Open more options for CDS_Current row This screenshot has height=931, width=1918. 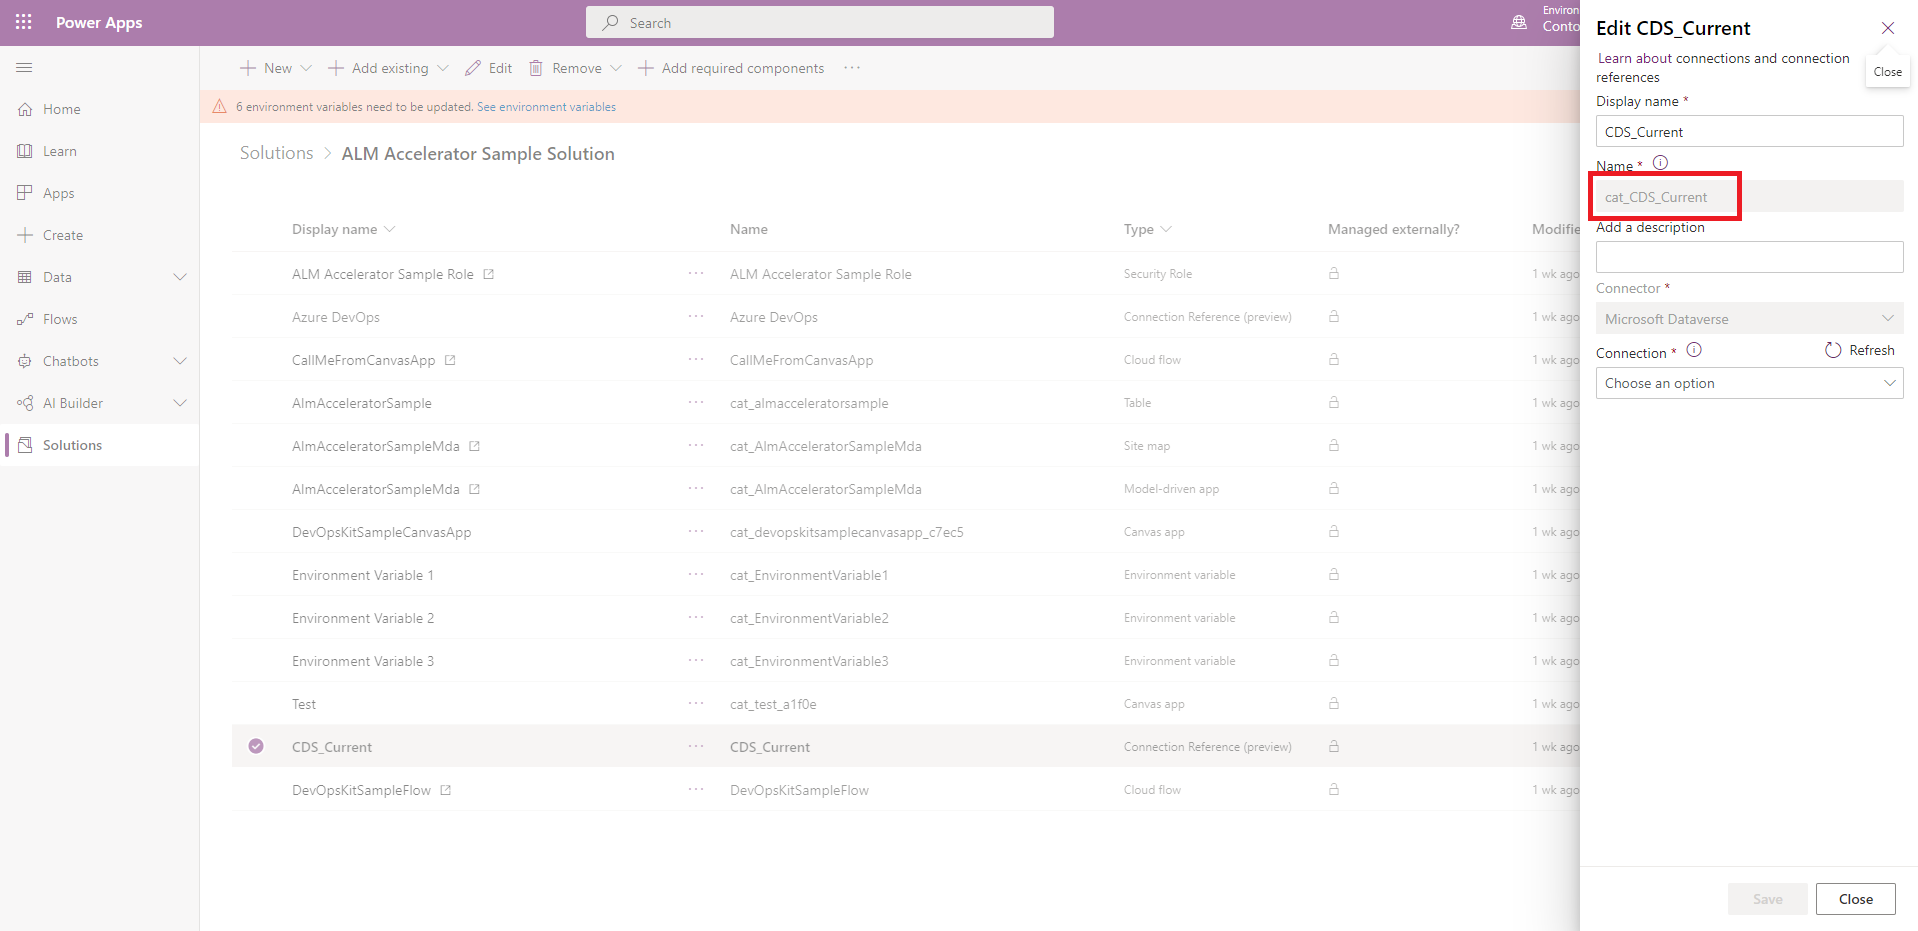696,747
